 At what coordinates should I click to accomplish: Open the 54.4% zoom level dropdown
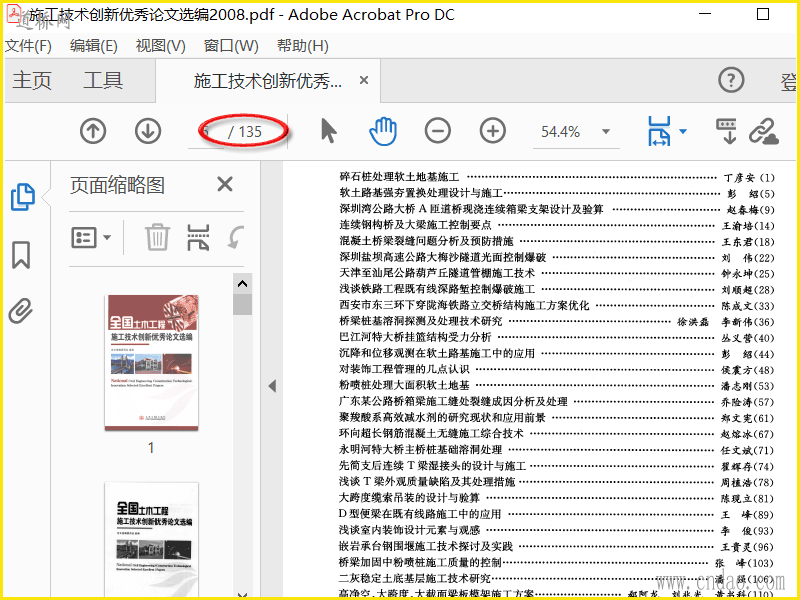(606, 132)
